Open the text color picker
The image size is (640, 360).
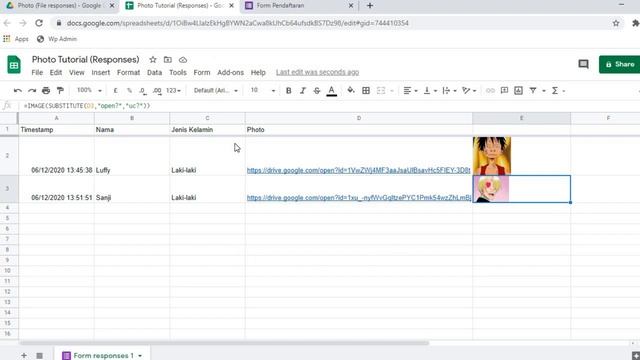coord(331,91)
